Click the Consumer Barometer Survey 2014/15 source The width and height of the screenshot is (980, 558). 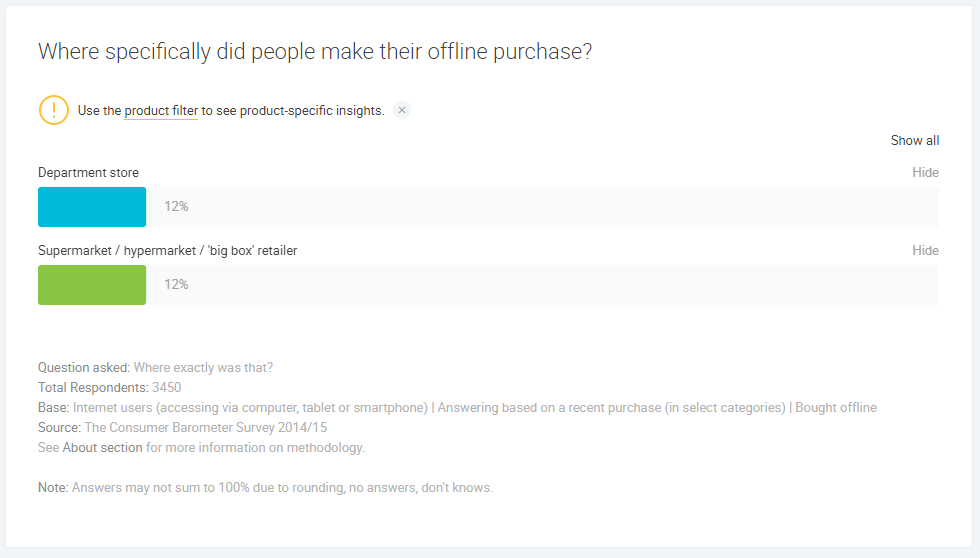pos(205,428)
